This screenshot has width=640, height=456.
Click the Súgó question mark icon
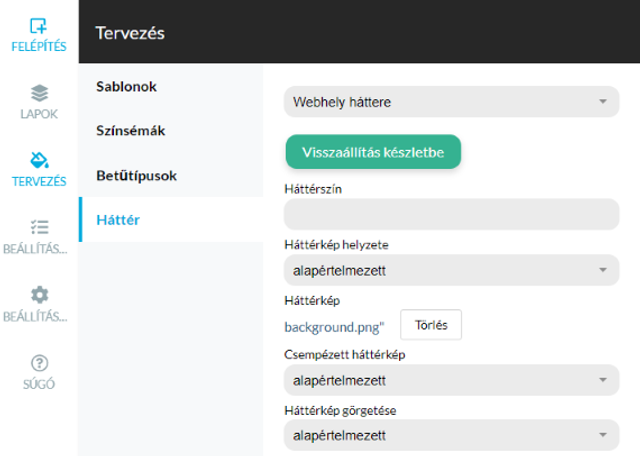pos(39,363)
